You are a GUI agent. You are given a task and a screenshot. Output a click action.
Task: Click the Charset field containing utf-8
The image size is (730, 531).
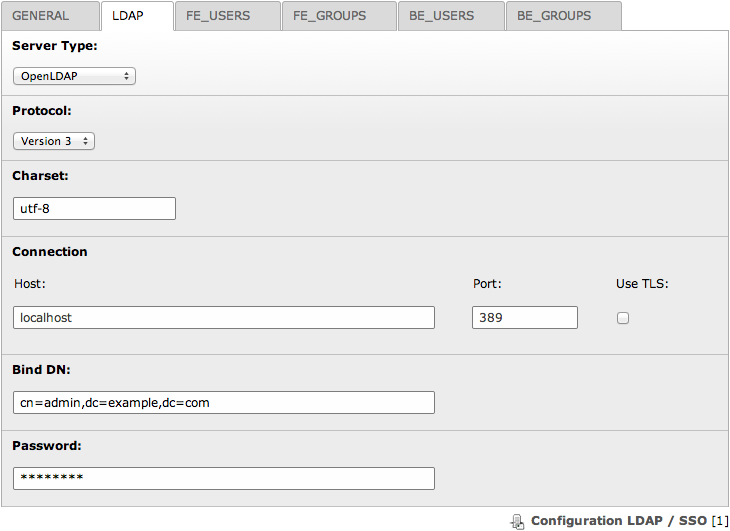pyautogui.click(x=94, y=208)
